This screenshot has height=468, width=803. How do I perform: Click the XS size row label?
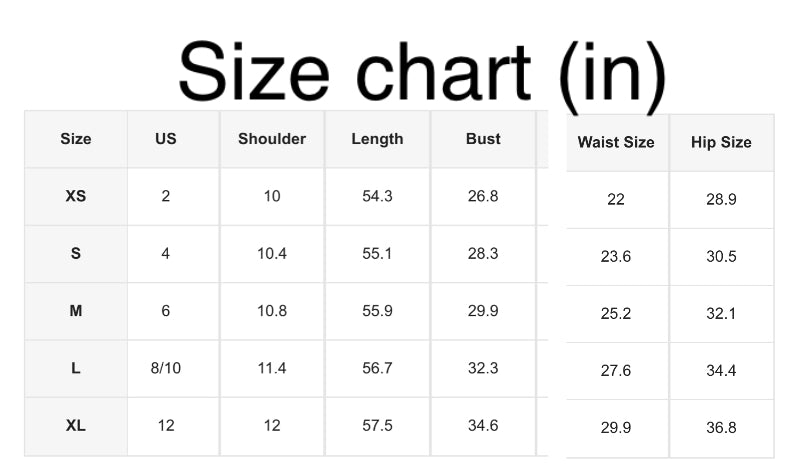(76, 196)
